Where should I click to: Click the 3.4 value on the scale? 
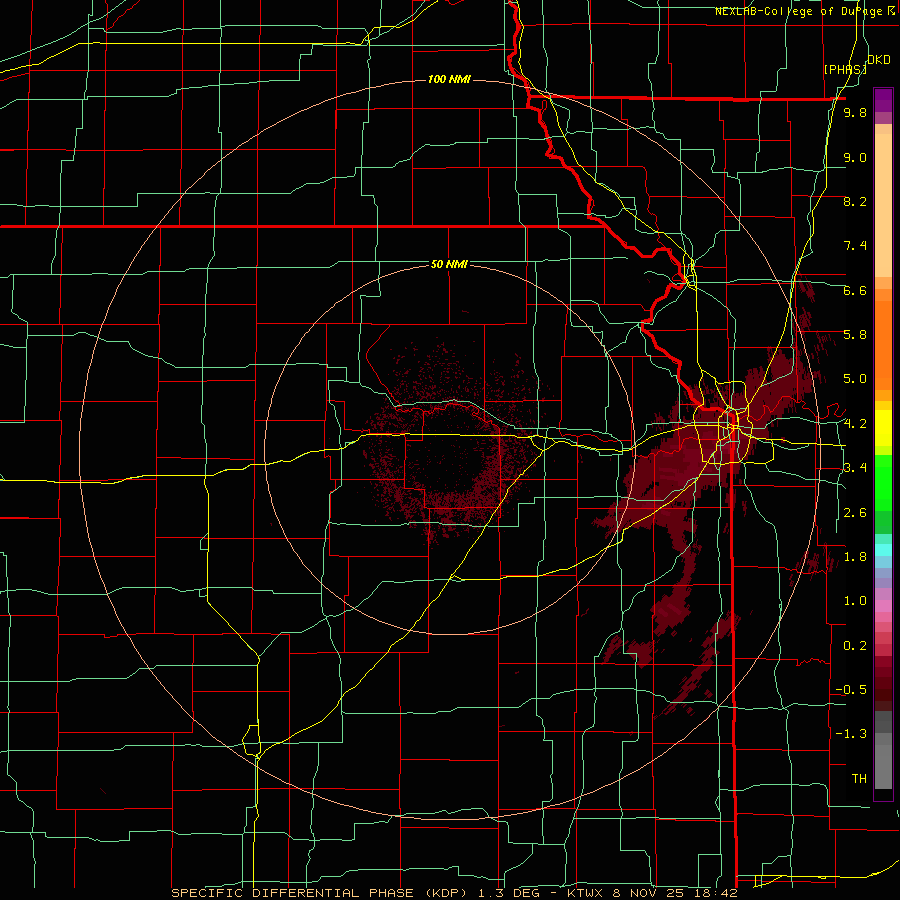(x=855, y=468)
